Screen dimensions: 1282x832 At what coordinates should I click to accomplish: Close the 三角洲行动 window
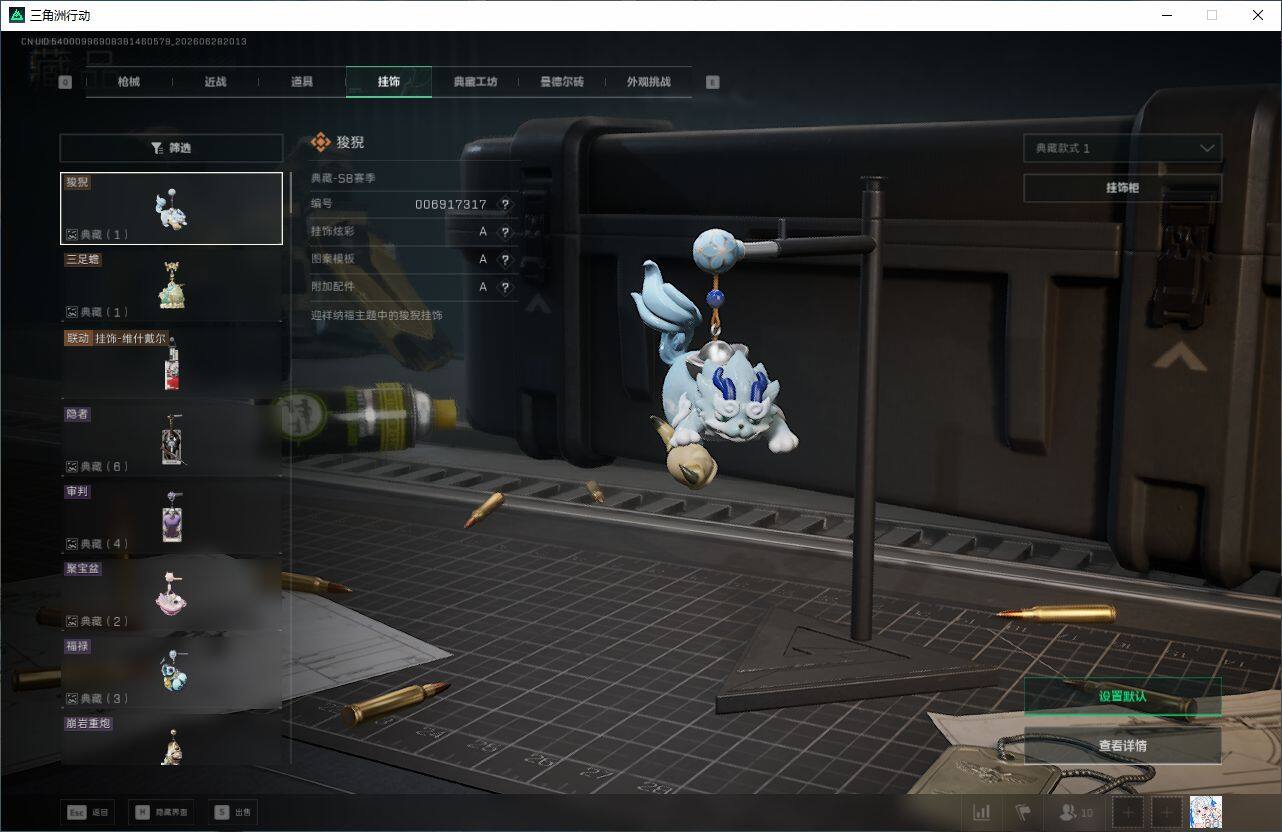coord(1258,15)
